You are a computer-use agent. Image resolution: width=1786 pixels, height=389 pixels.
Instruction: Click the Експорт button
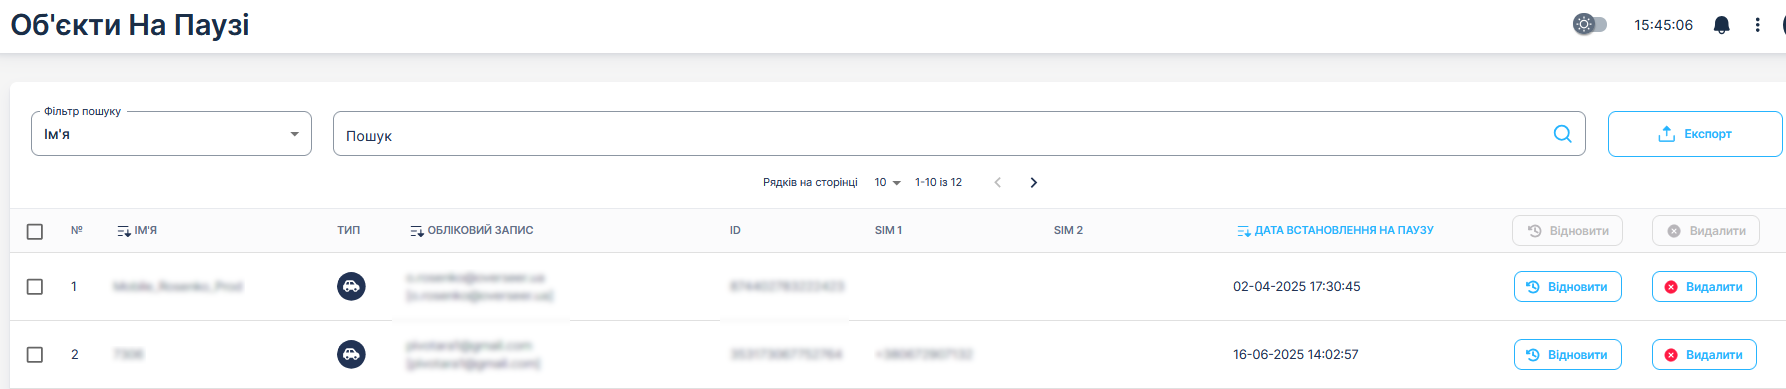1695,134
